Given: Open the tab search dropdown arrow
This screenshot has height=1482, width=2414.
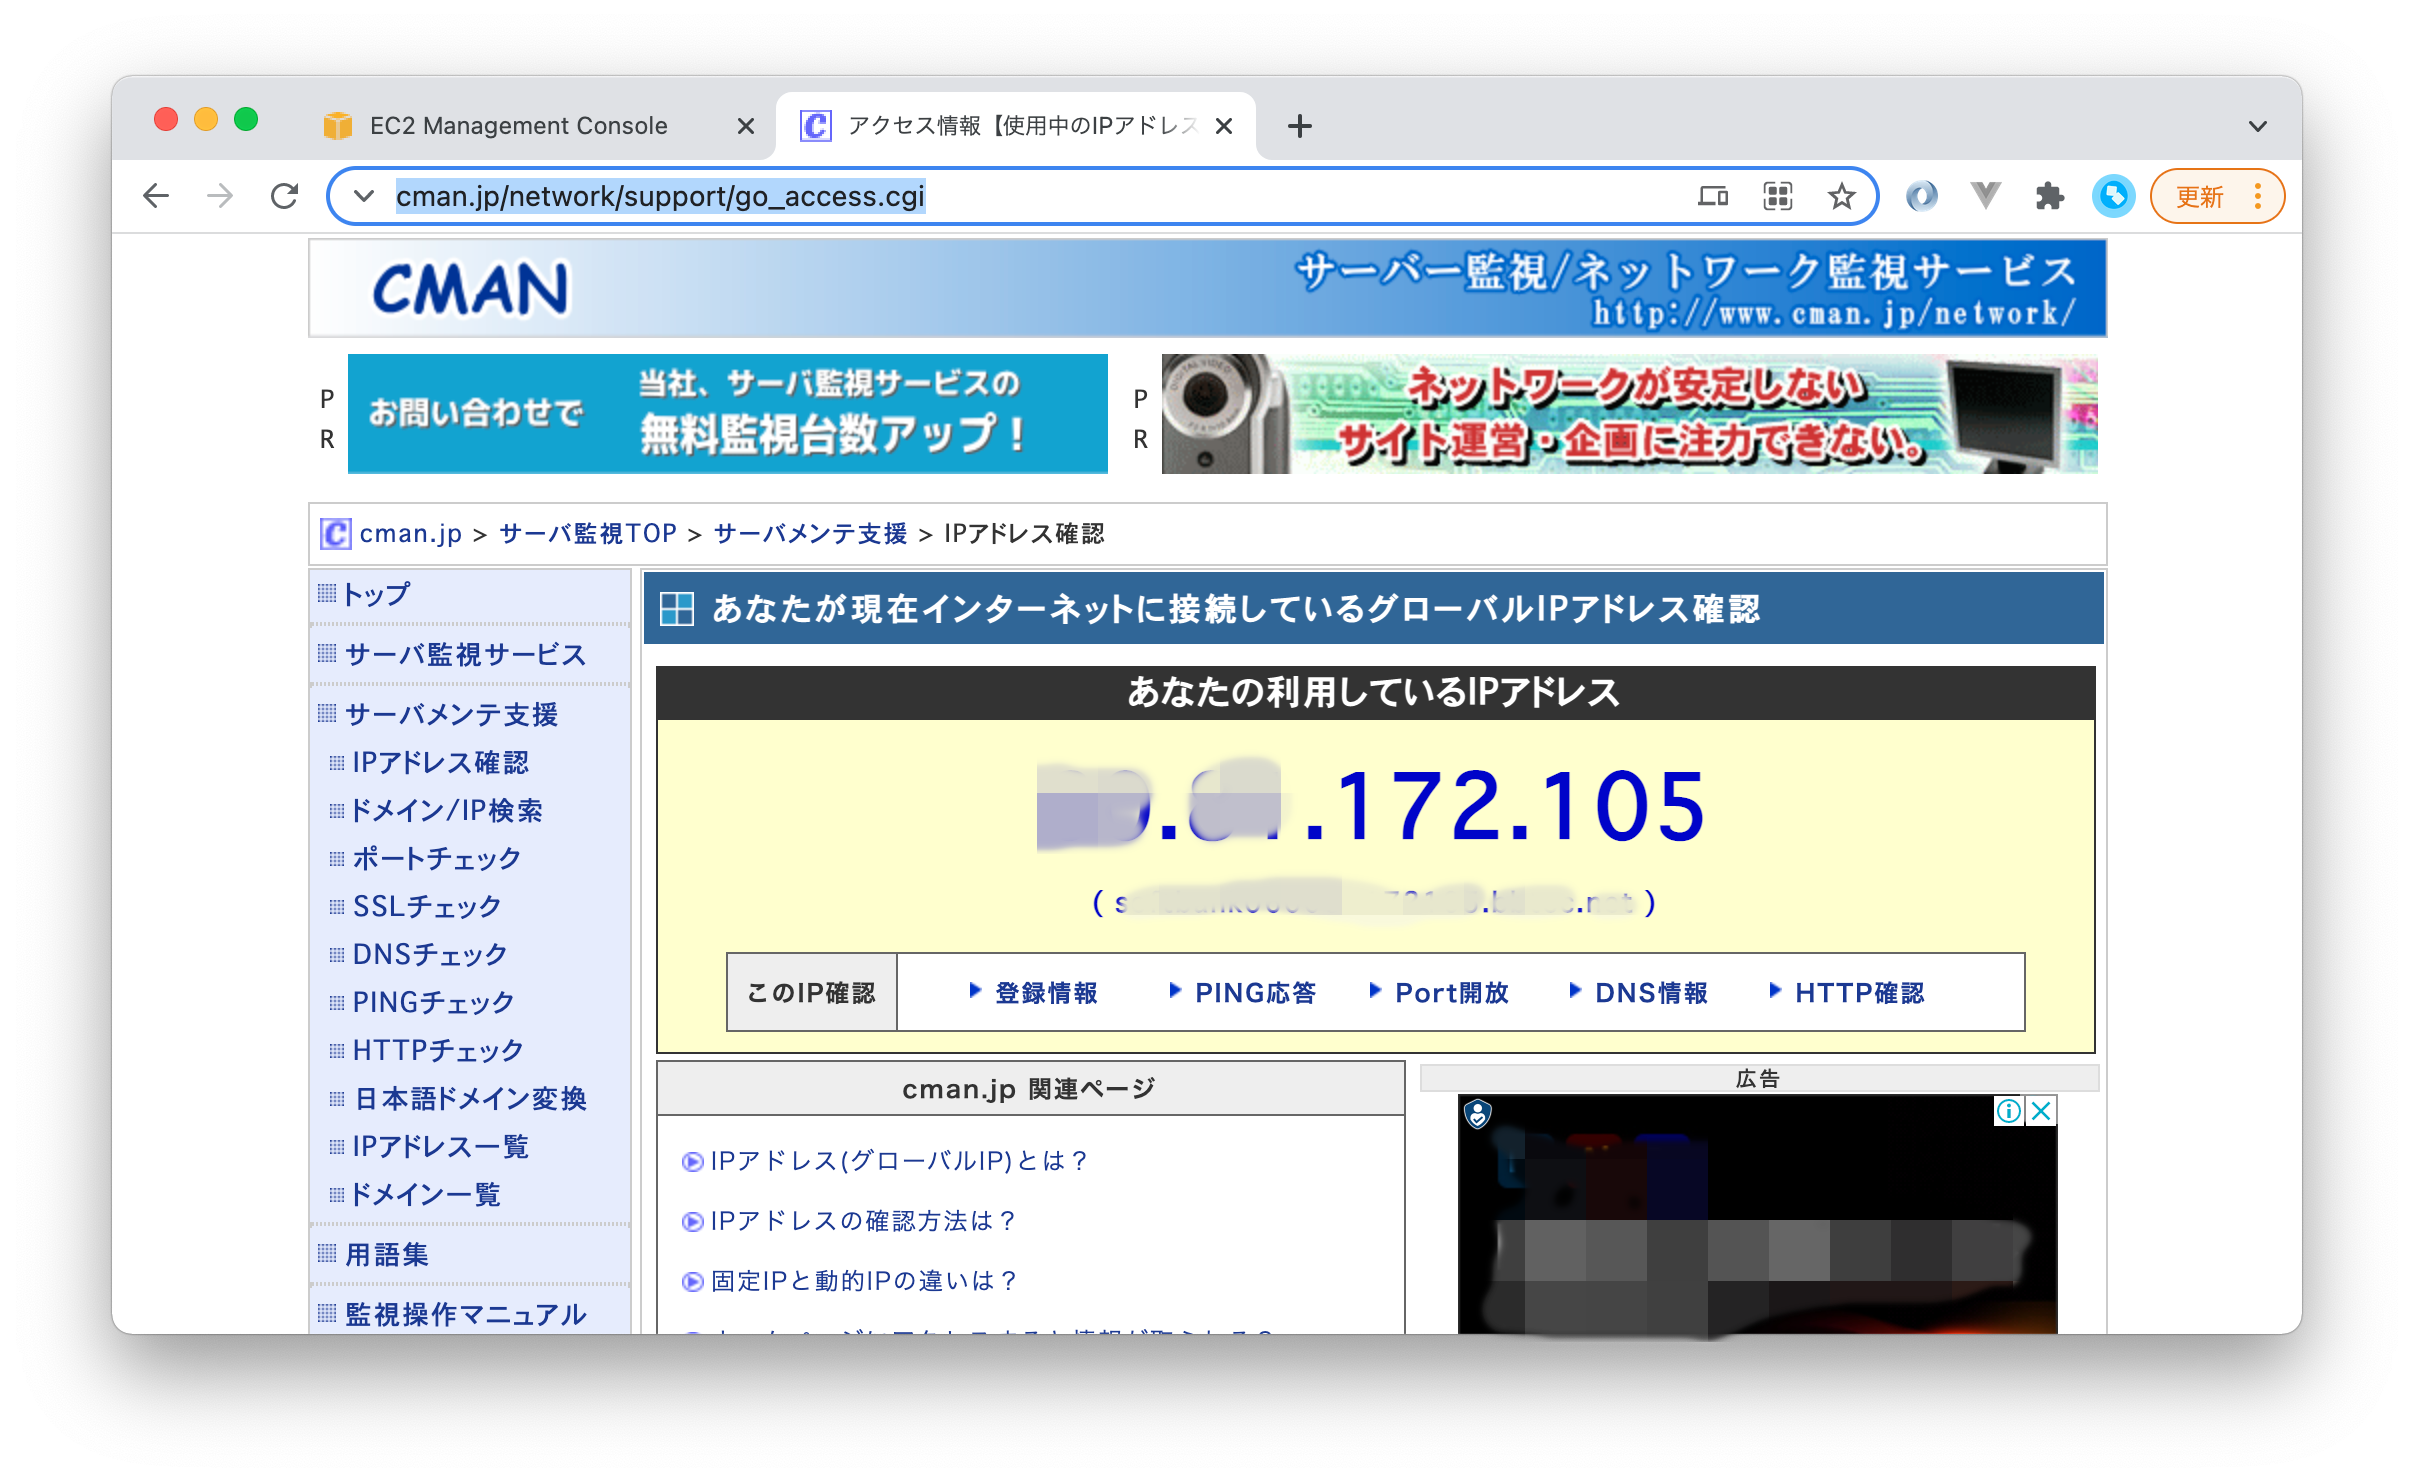Looking at the screenshot, I should coord(2257,126).
